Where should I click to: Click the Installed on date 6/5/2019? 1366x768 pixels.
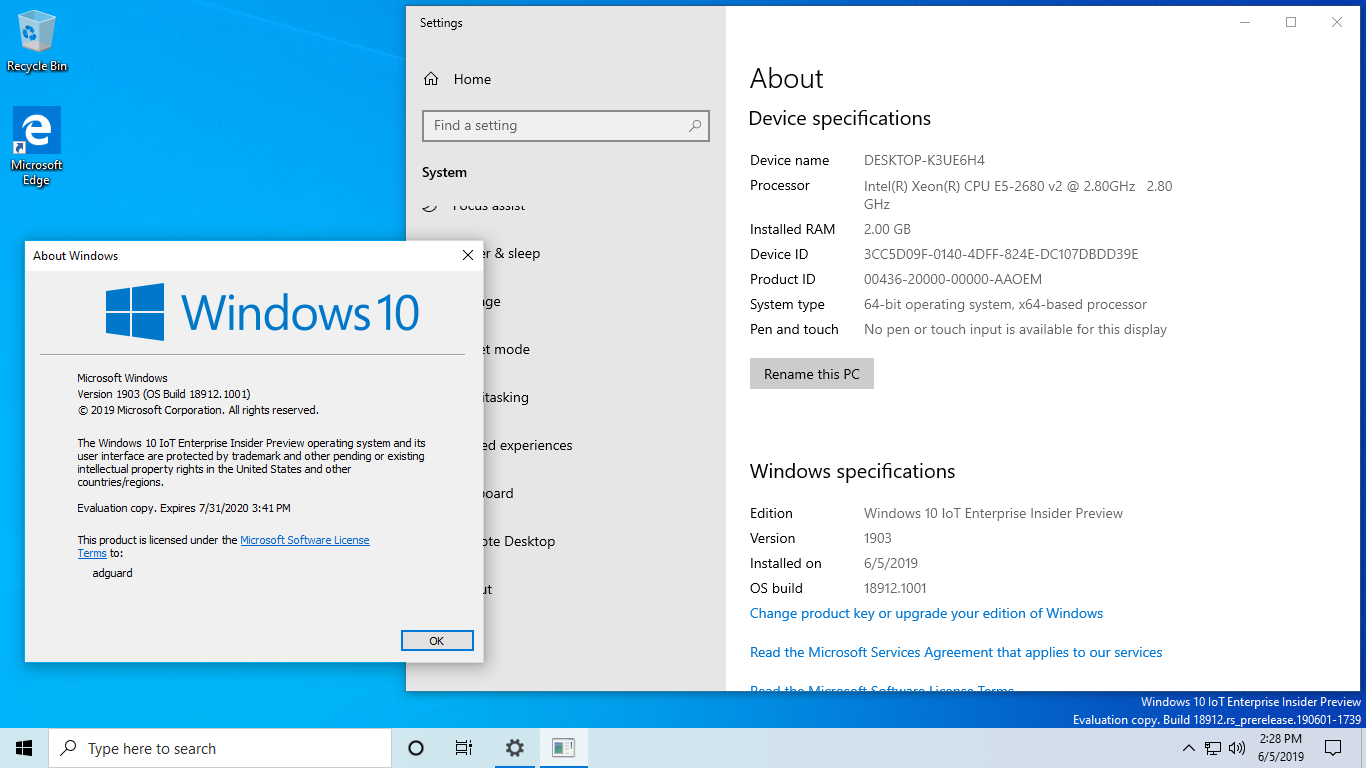coord(891,563)
